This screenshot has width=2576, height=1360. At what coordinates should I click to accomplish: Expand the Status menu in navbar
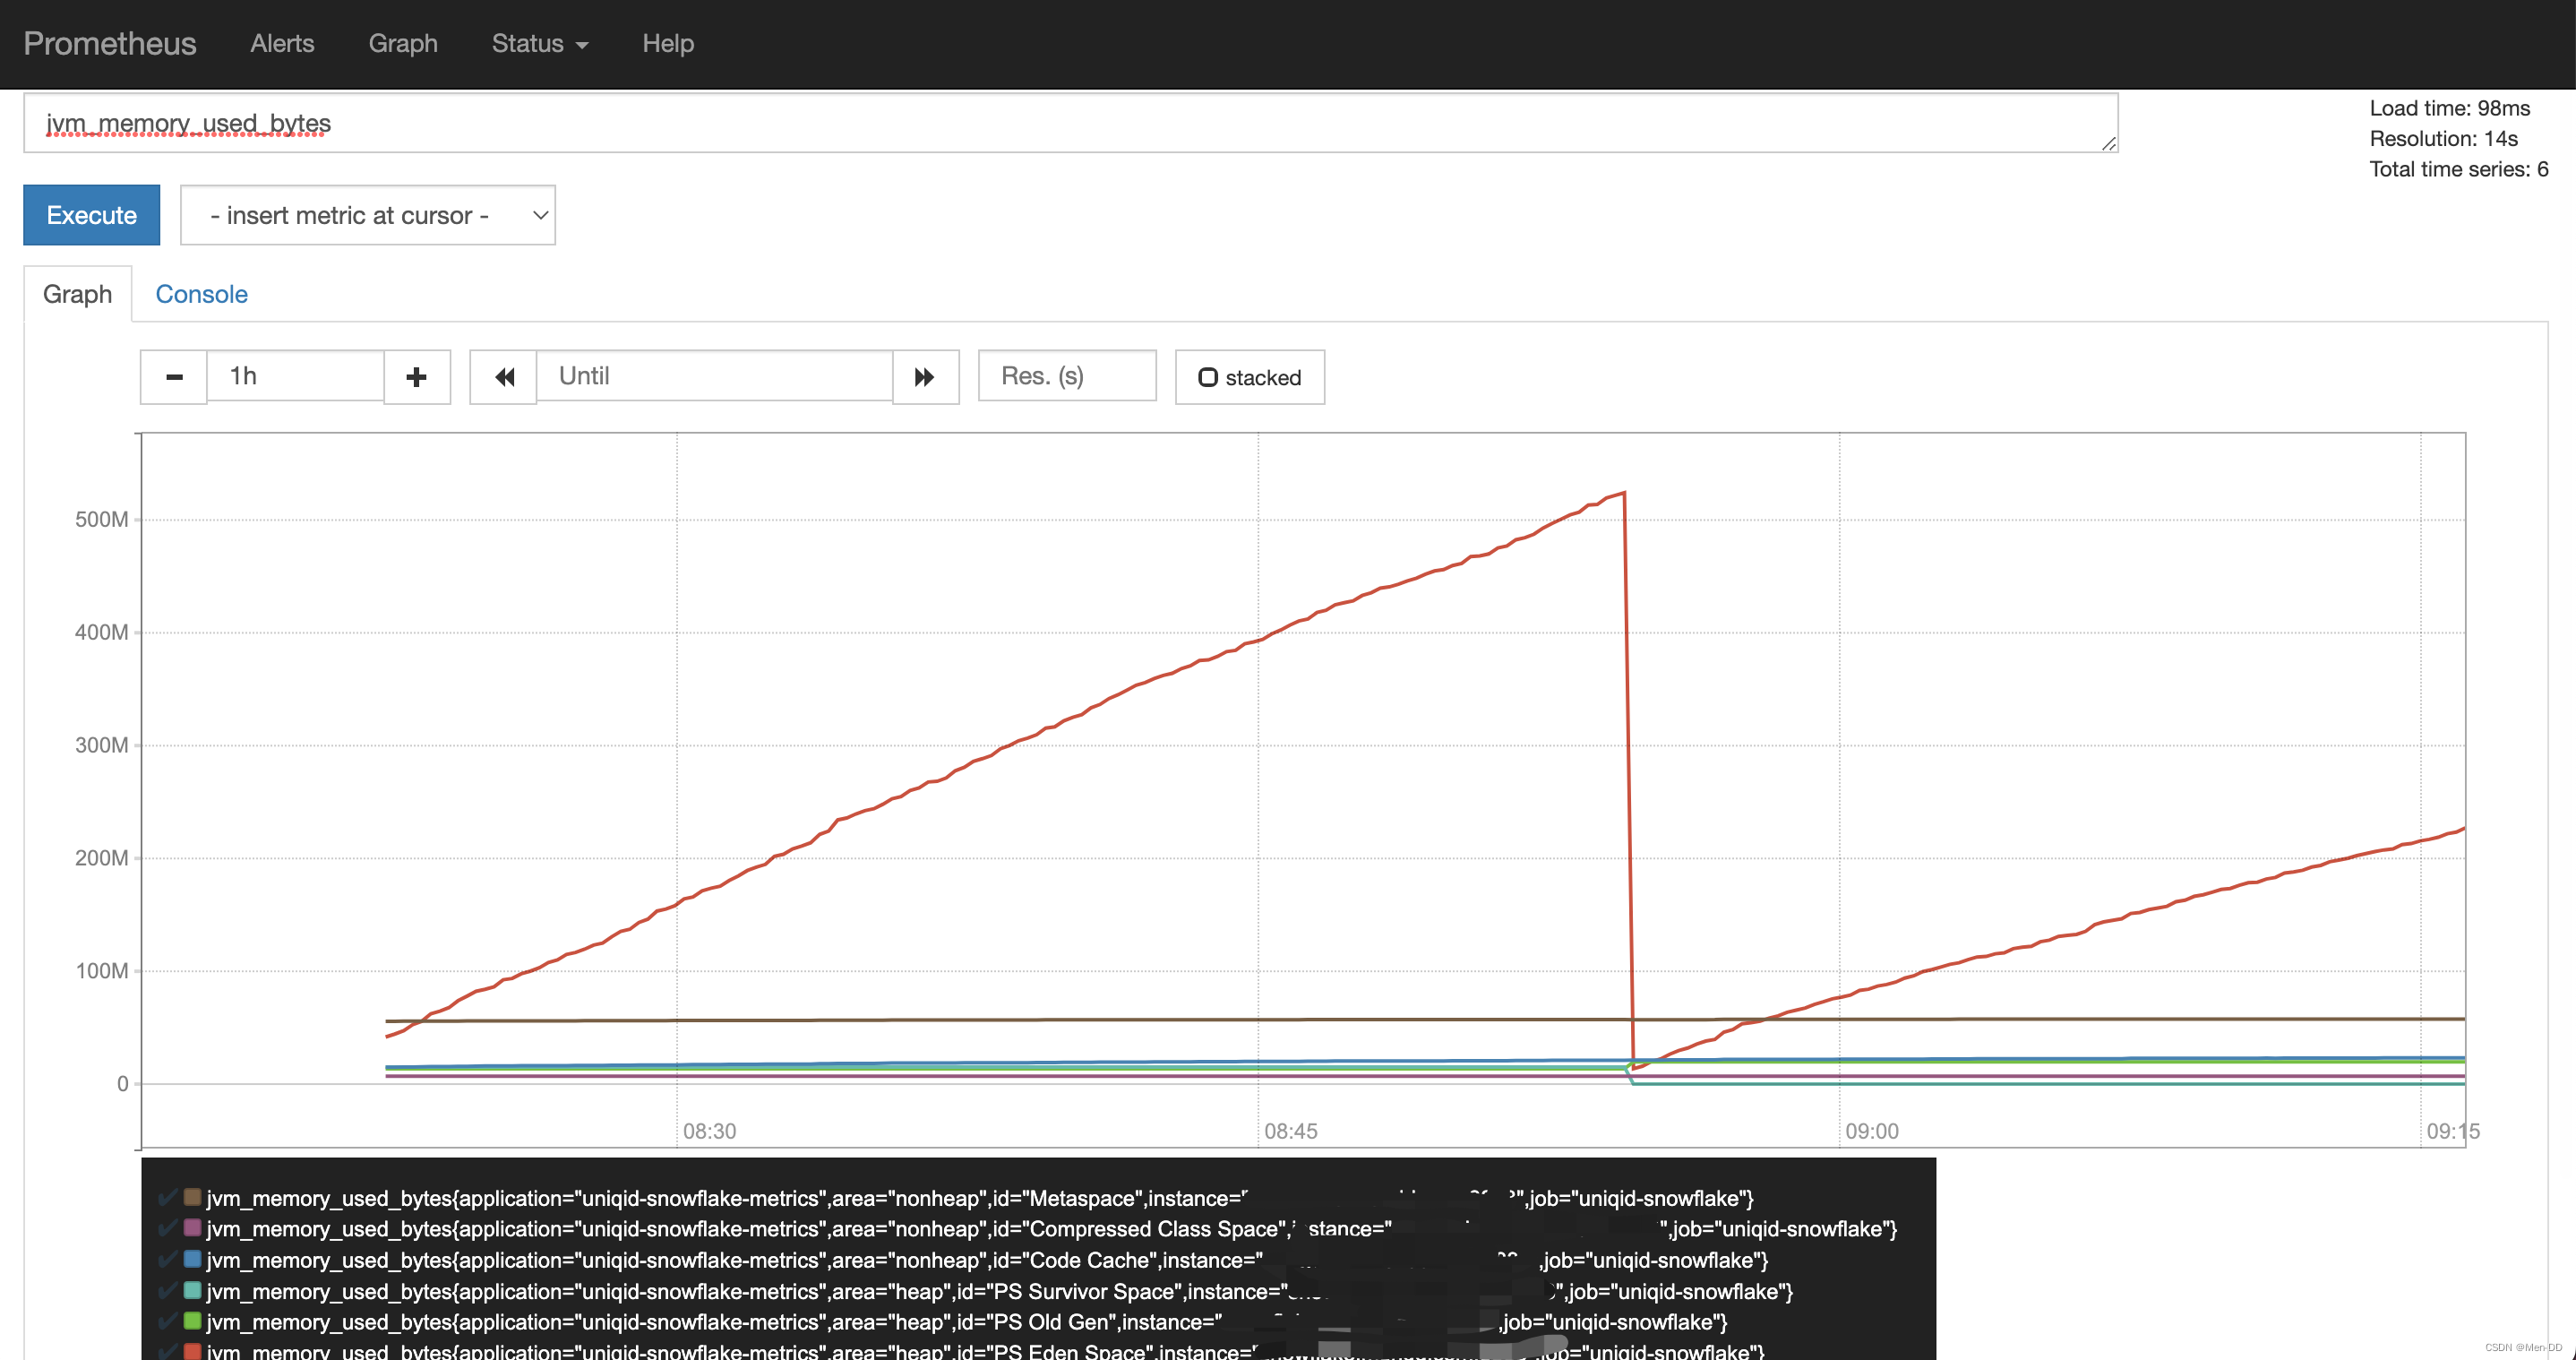(539, 44)
